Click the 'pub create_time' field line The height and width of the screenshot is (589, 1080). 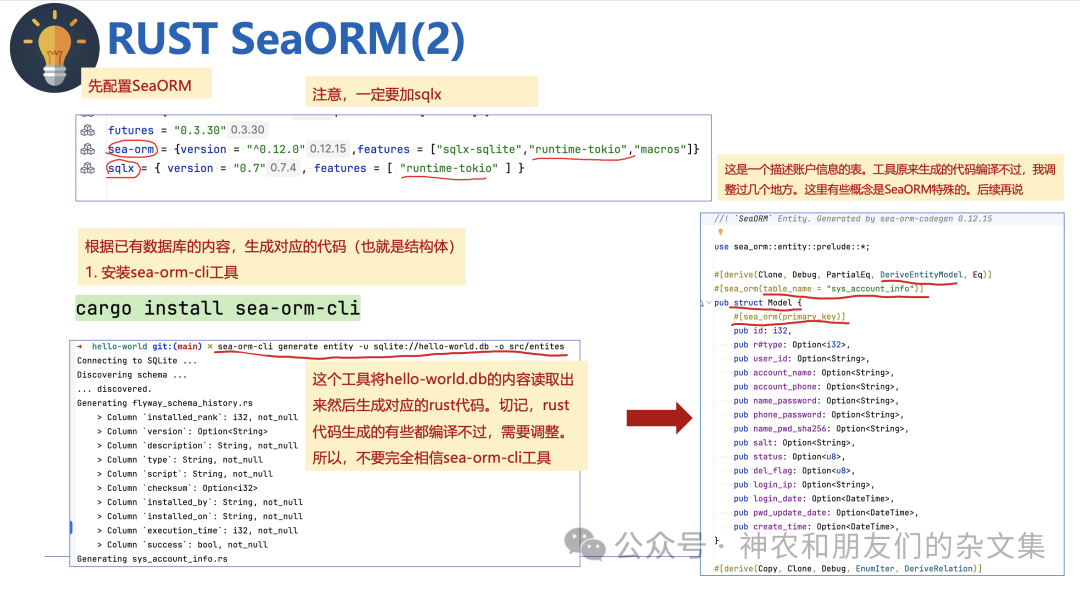(x=816, y=526)
